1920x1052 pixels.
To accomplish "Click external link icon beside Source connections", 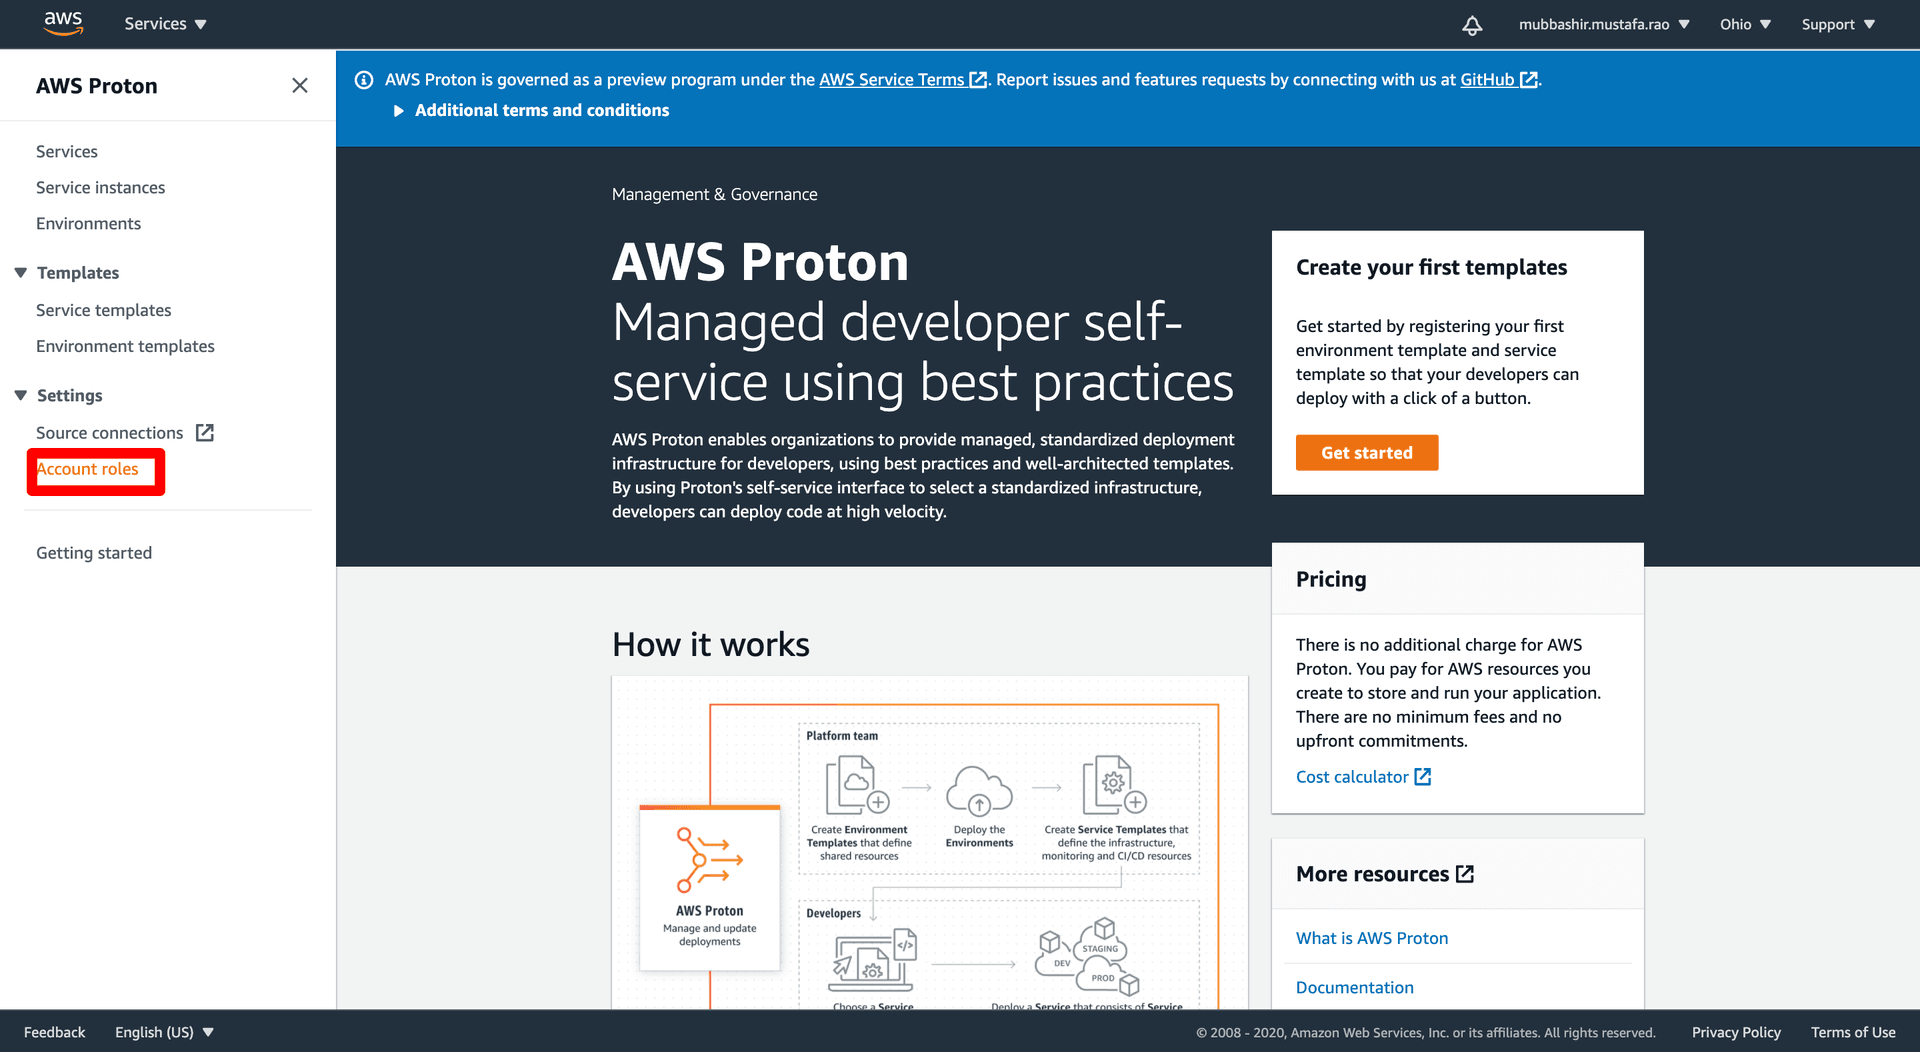I will click(x=205, y=433).
